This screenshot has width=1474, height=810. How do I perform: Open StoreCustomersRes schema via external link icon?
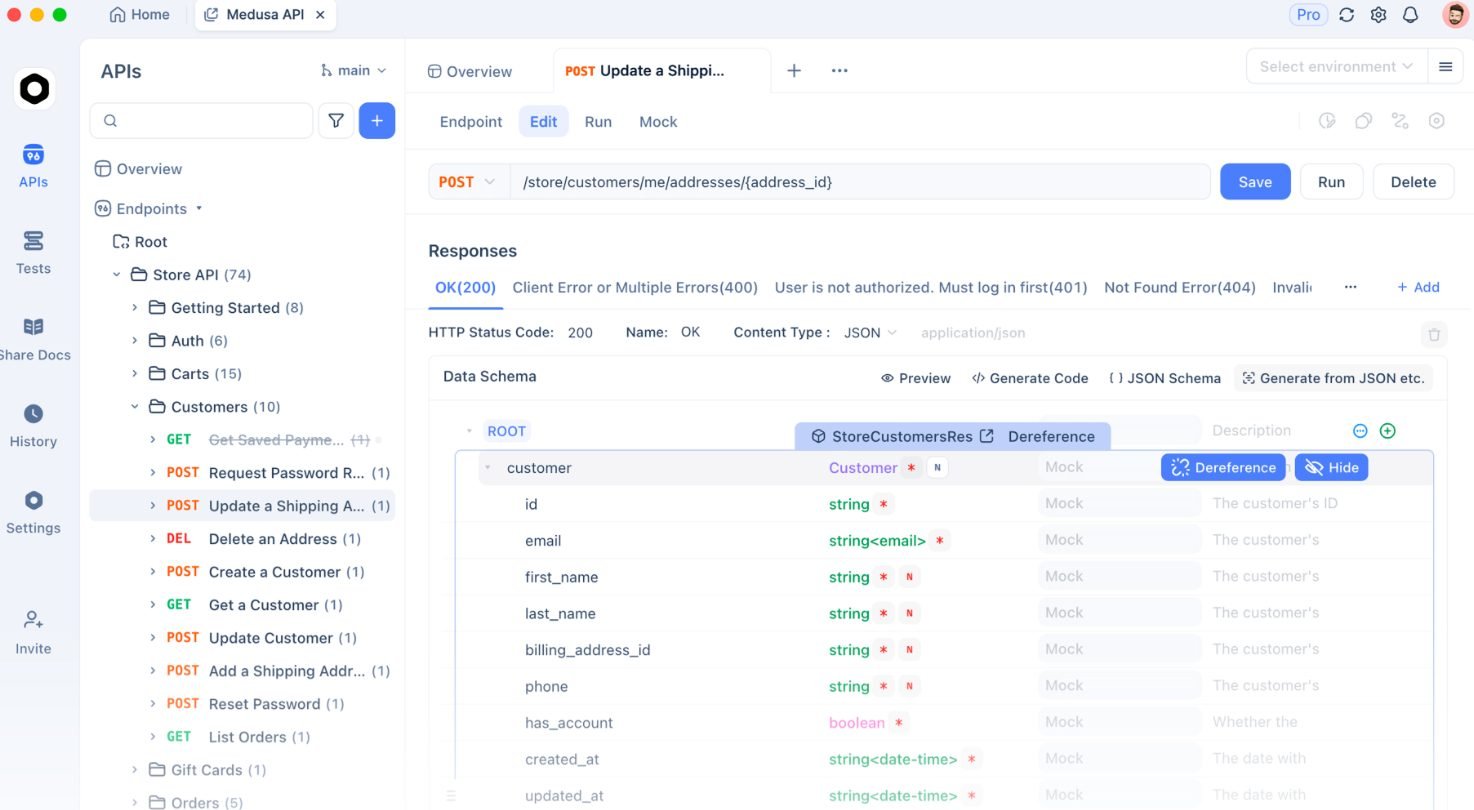pyautogui.click(x=987, y=436)
